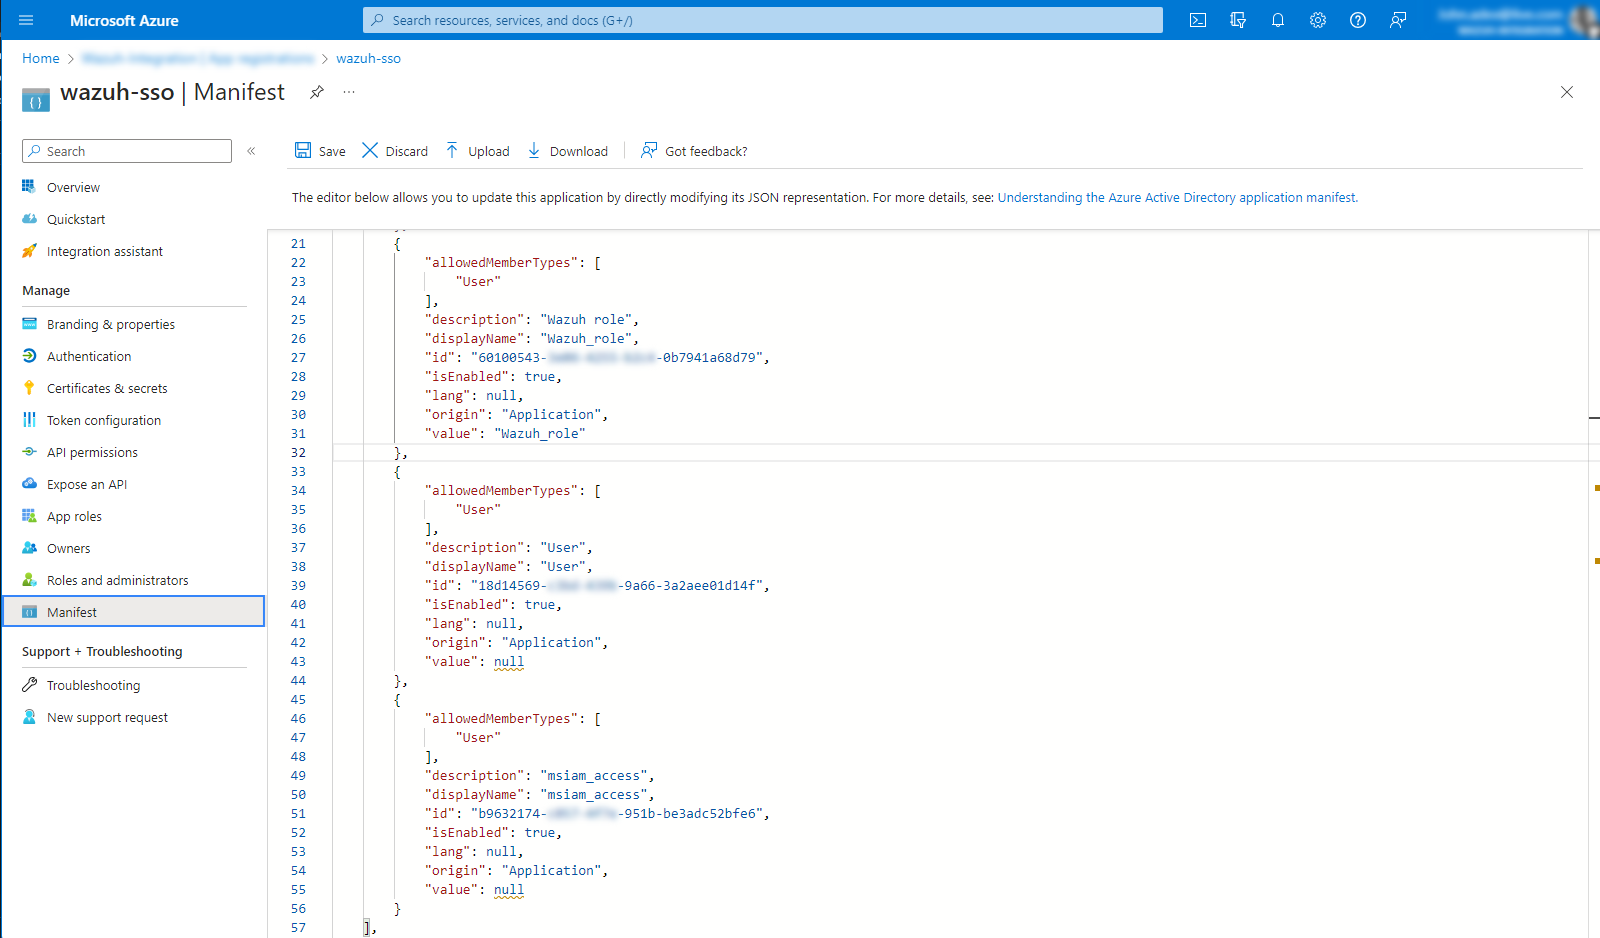Viewport: 1600px width, 938px height.
Task: Open Roles and administrators
Action: (117, 580)
